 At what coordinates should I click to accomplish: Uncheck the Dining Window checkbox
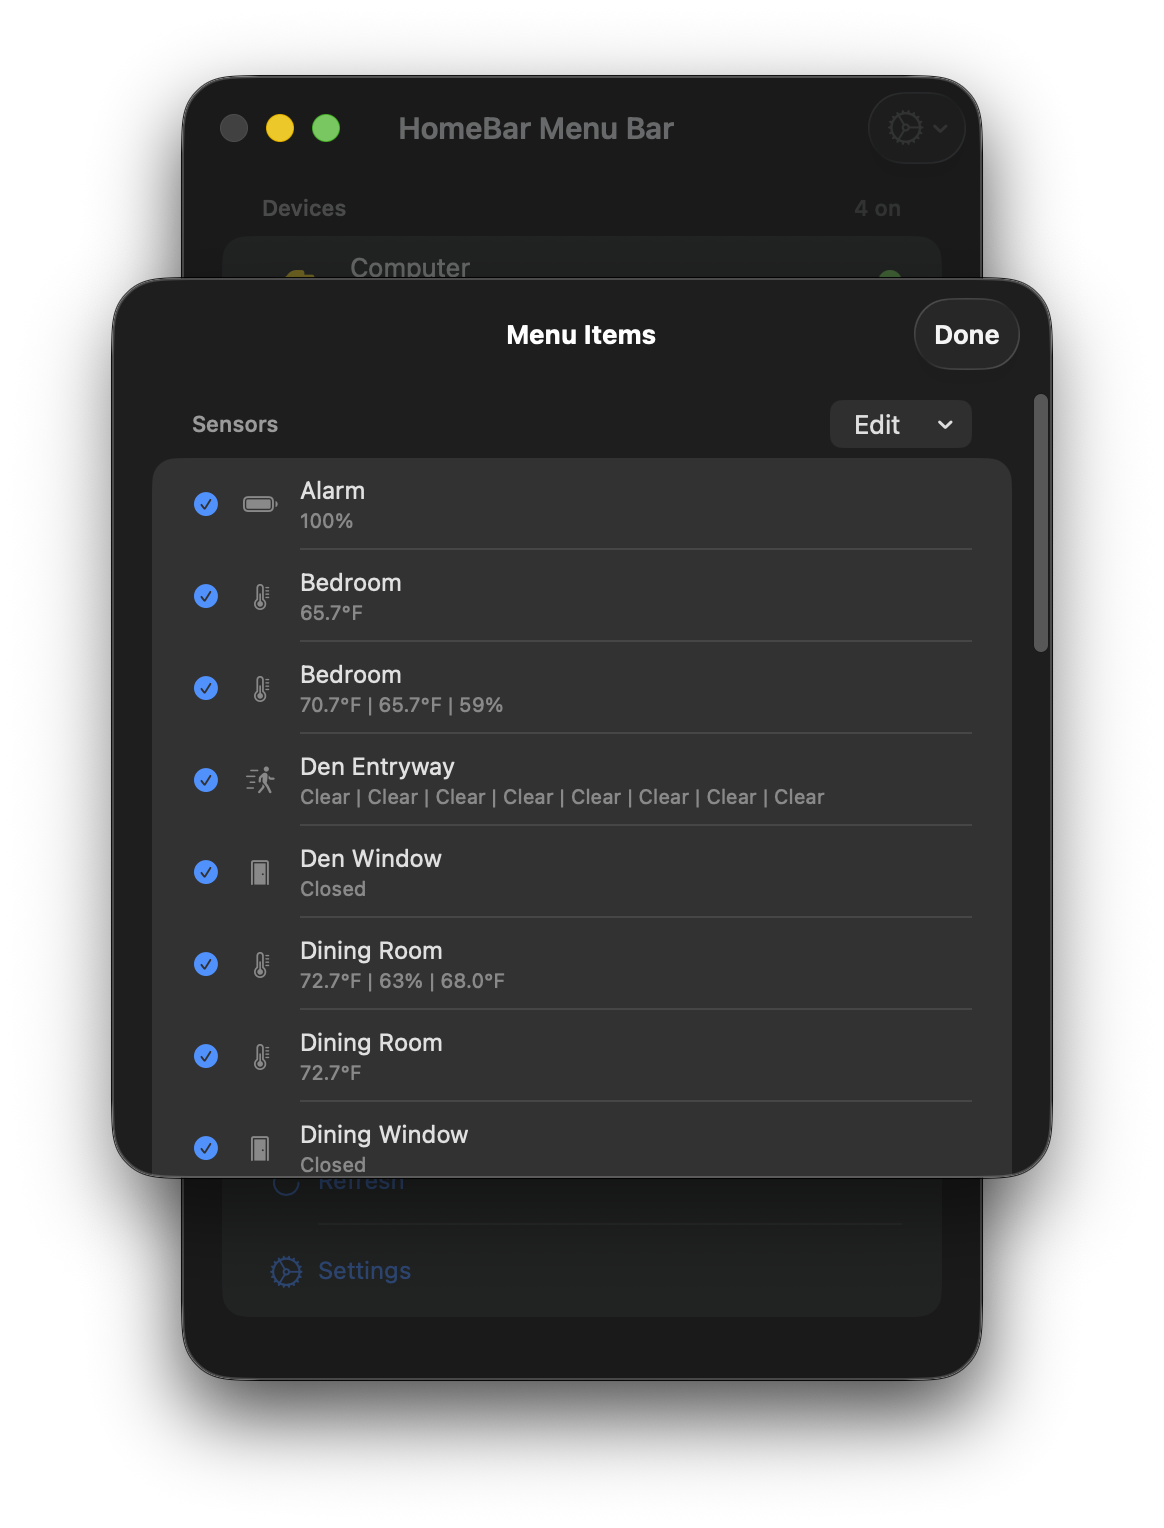(x=206, y=1148)
